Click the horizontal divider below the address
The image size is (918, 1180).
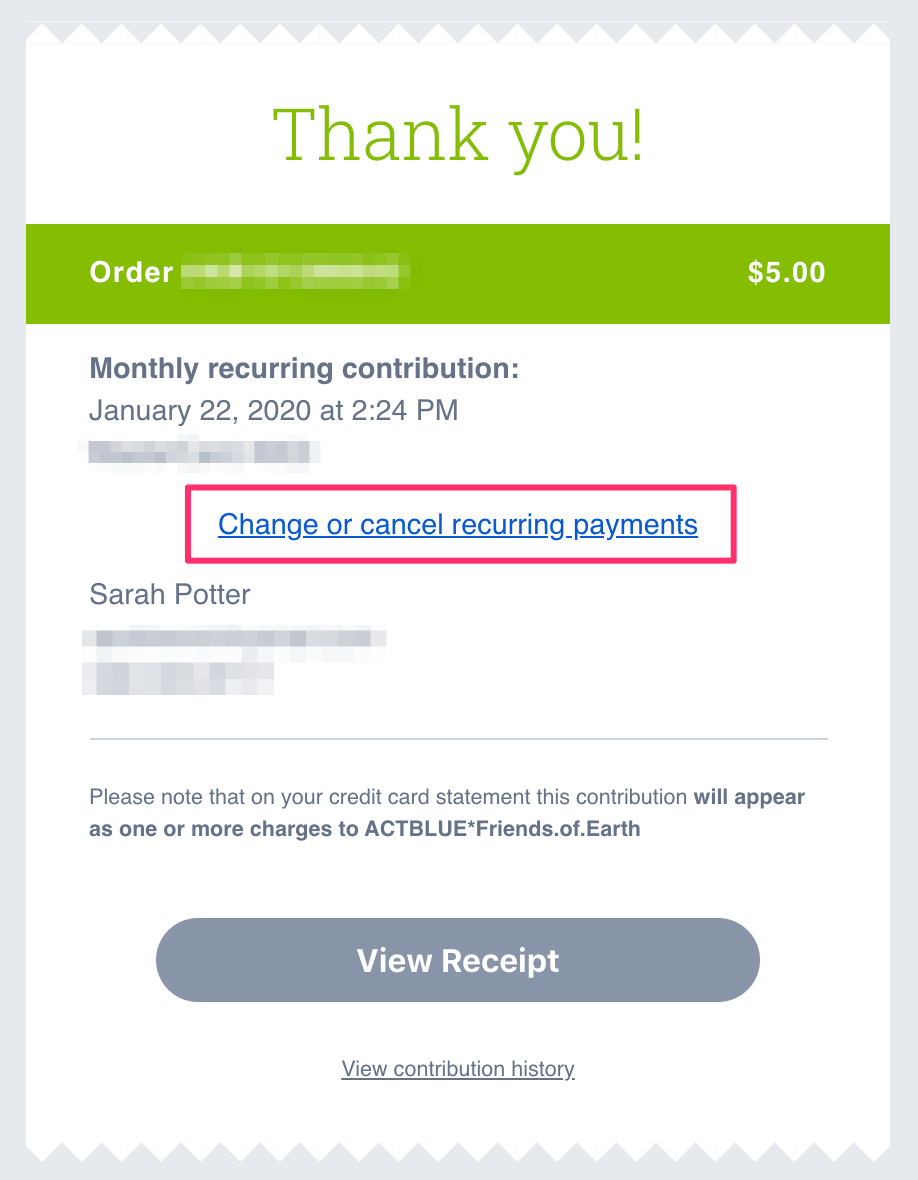pyautogui.click(x=458, y=739)
